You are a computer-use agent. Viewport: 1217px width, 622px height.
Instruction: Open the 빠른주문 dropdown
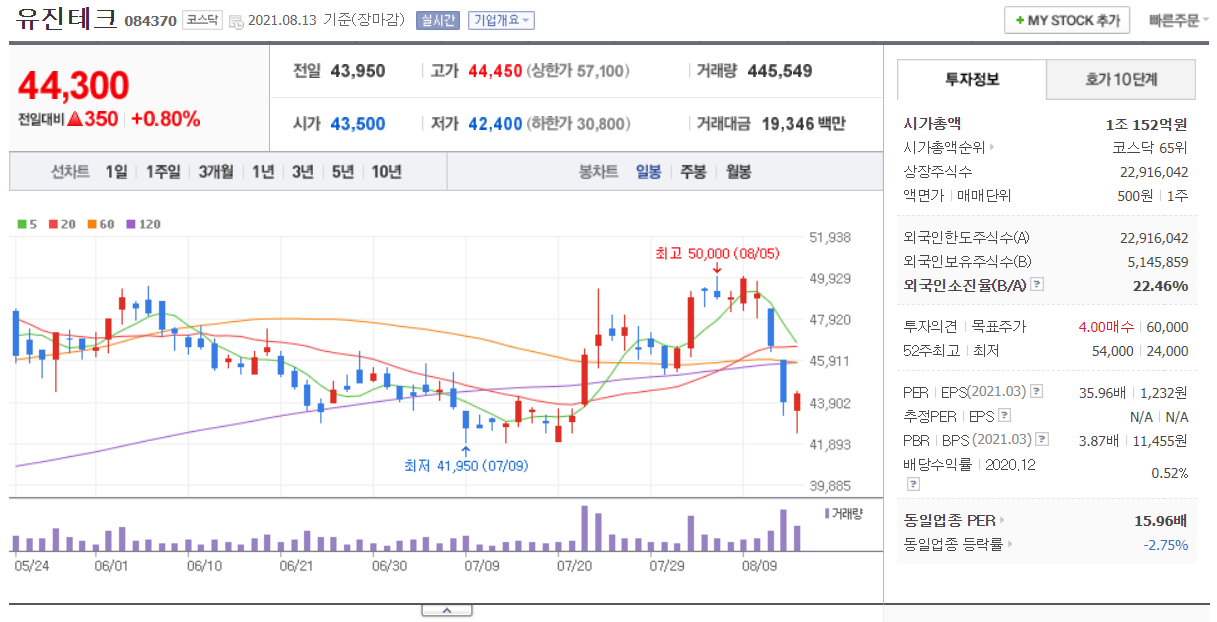point(1178,20)
